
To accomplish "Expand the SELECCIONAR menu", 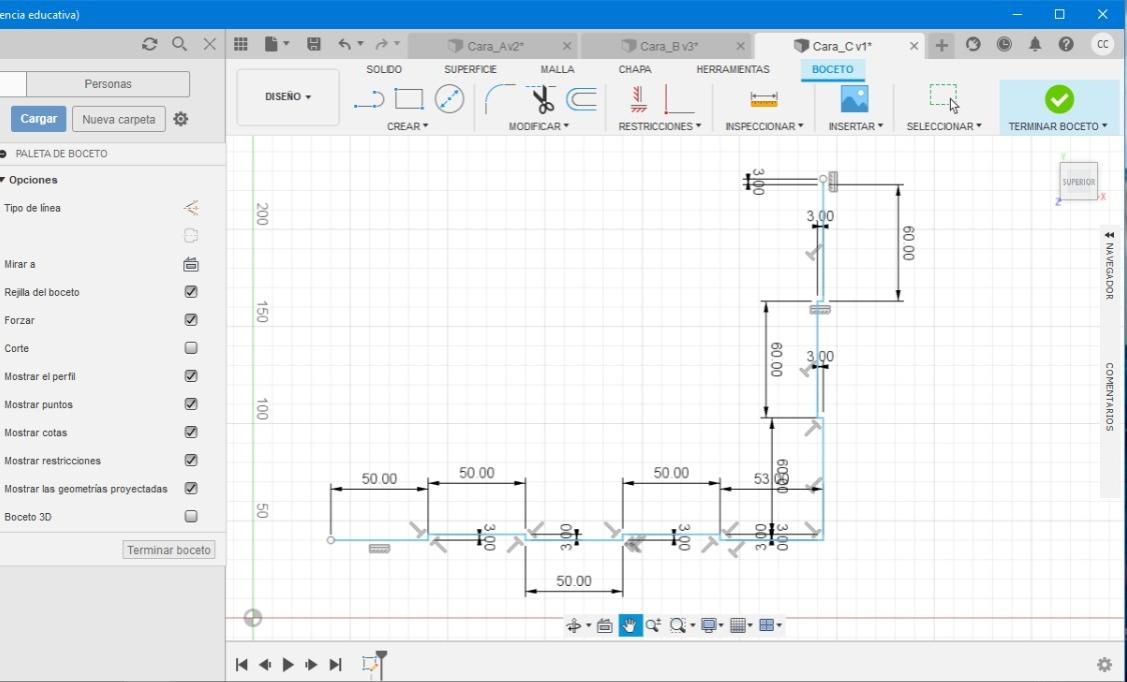I will (944, 126).
